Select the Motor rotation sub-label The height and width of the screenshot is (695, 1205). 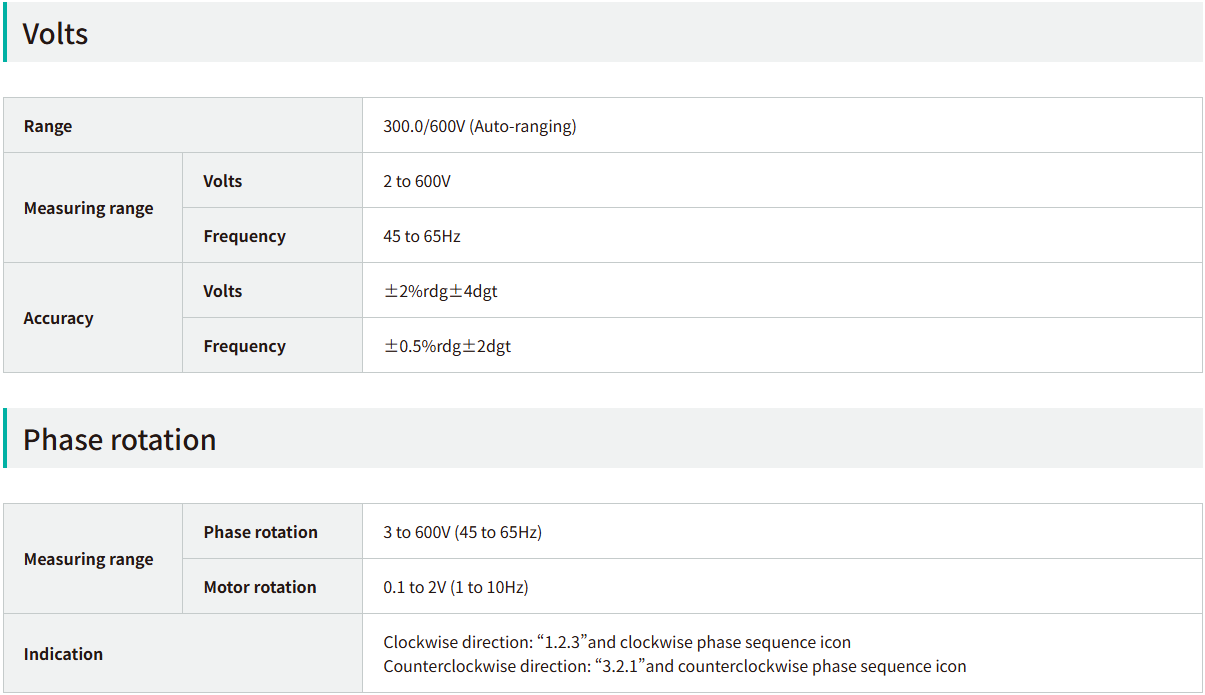(259, 587)
